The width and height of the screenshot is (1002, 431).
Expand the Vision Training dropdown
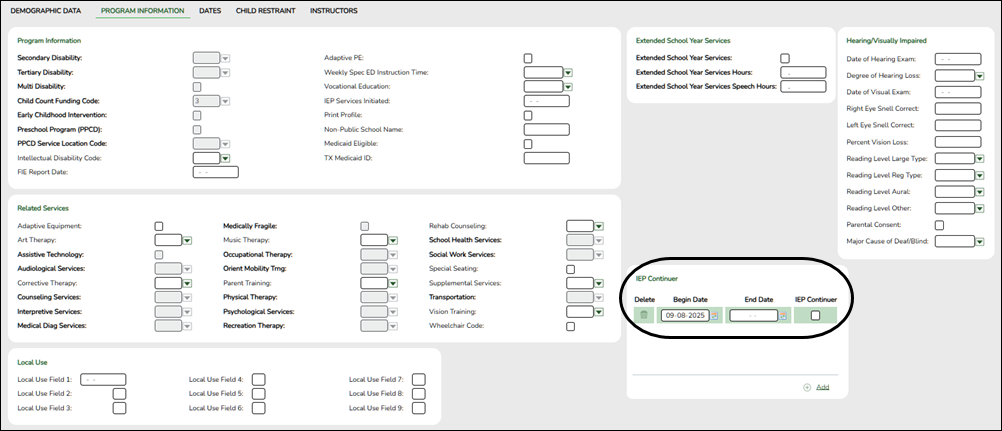click(599, 312)
